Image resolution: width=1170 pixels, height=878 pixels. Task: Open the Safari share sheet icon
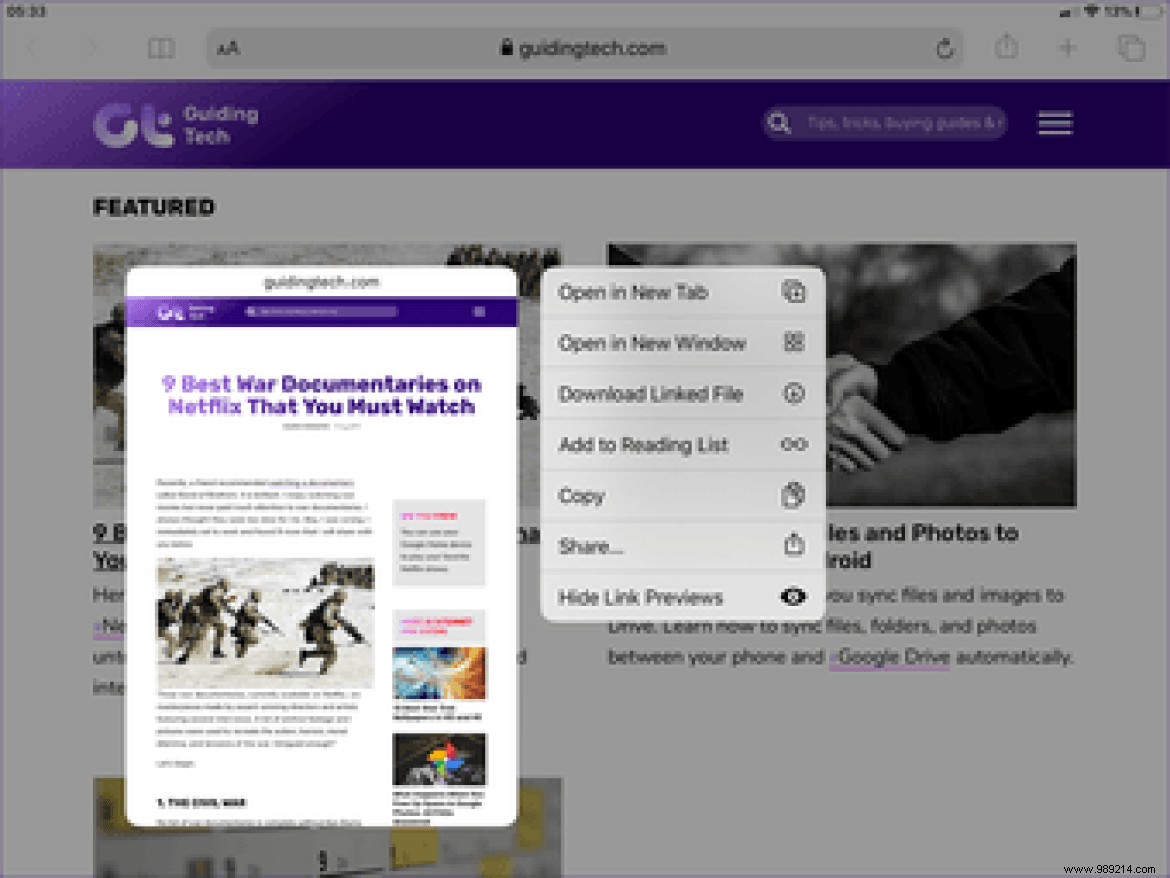click(x=1007, y=47)
